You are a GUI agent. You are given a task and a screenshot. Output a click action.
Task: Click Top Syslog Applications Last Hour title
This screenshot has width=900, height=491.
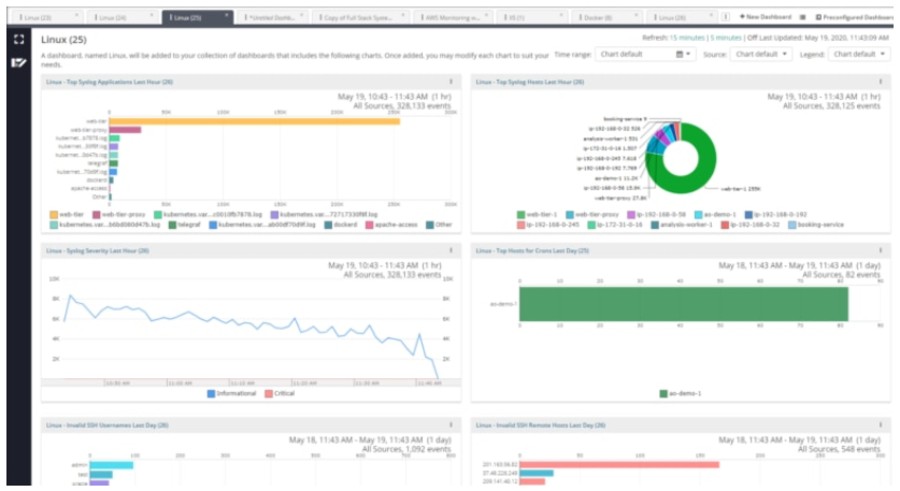tap(110, 82)
